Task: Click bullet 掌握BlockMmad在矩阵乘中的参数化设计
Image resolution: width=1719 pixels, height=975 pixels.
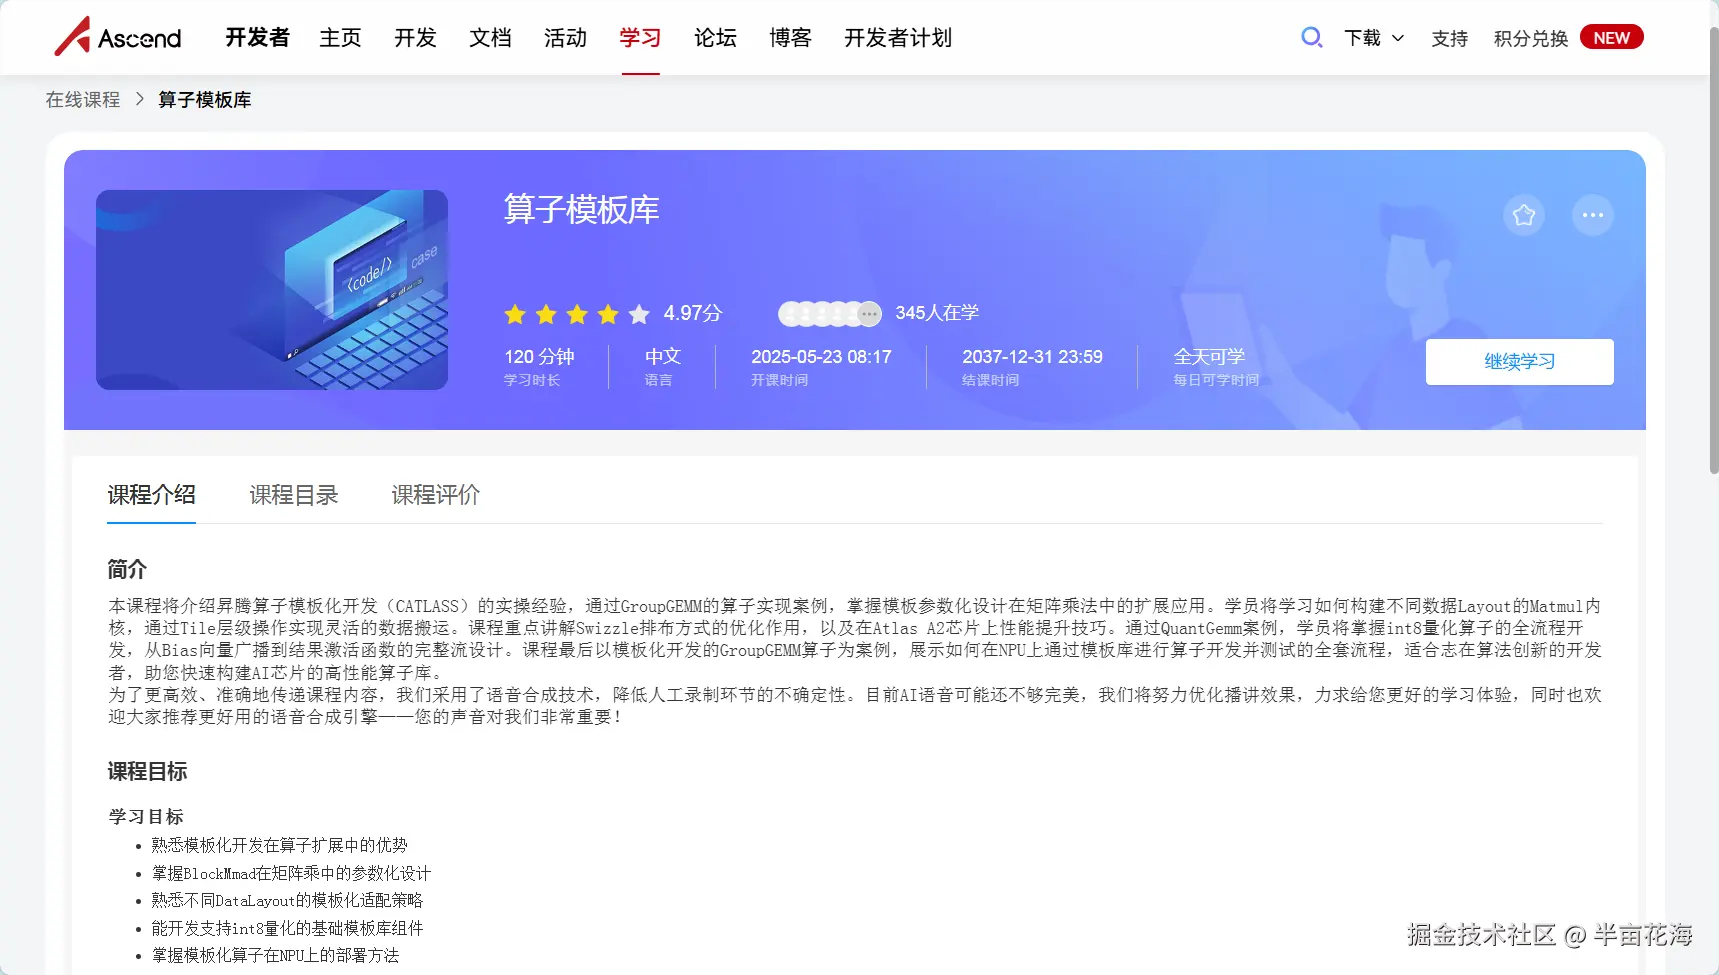Action: point(291,873)
